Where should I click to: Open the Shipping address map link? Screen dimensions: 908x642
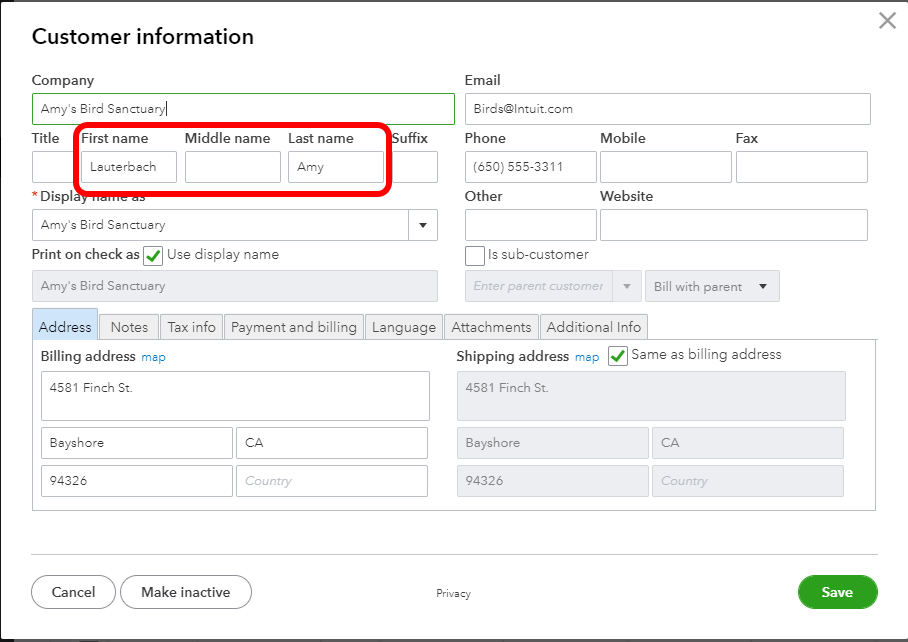[x=587, y=357]
